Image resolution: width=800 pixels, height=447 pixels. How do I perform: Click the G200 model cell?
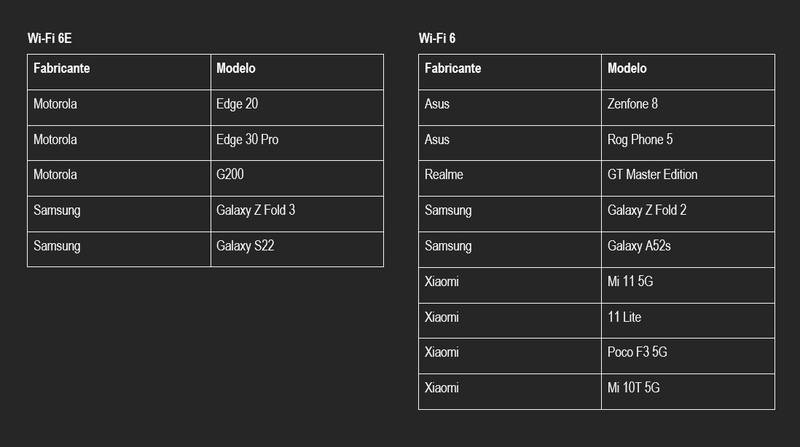click(x=297, y=178)
